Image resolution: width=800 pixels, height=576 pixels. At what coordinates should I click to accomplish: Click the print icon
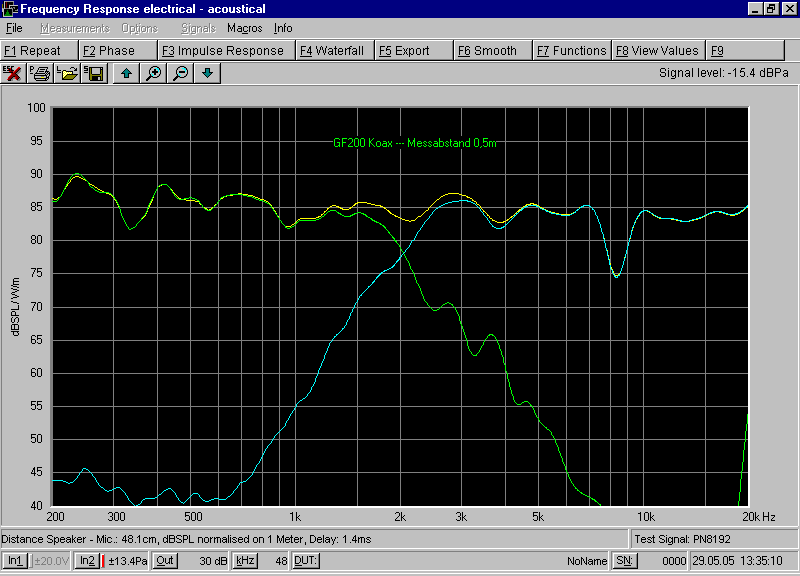click(x=41, y=73)
